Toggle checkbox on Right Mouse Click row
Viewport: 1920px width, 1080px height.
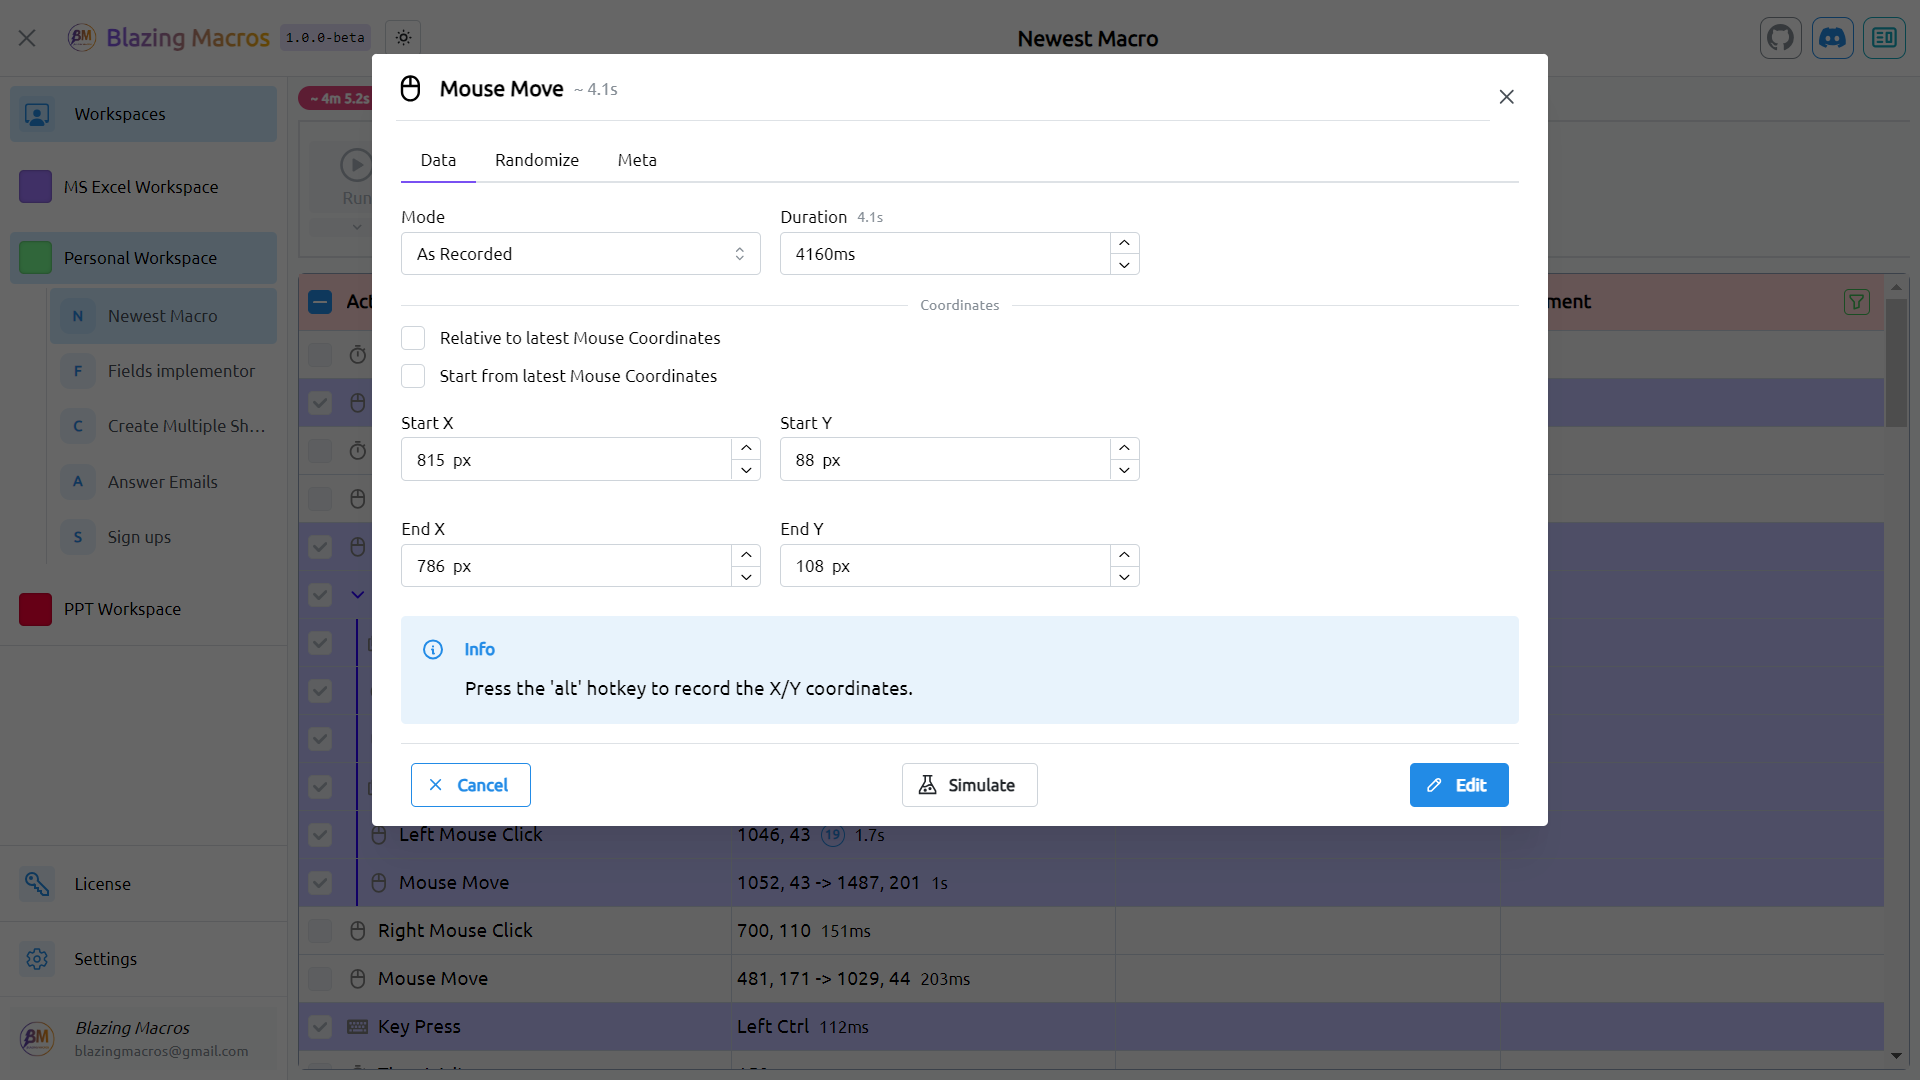point(320,931)
